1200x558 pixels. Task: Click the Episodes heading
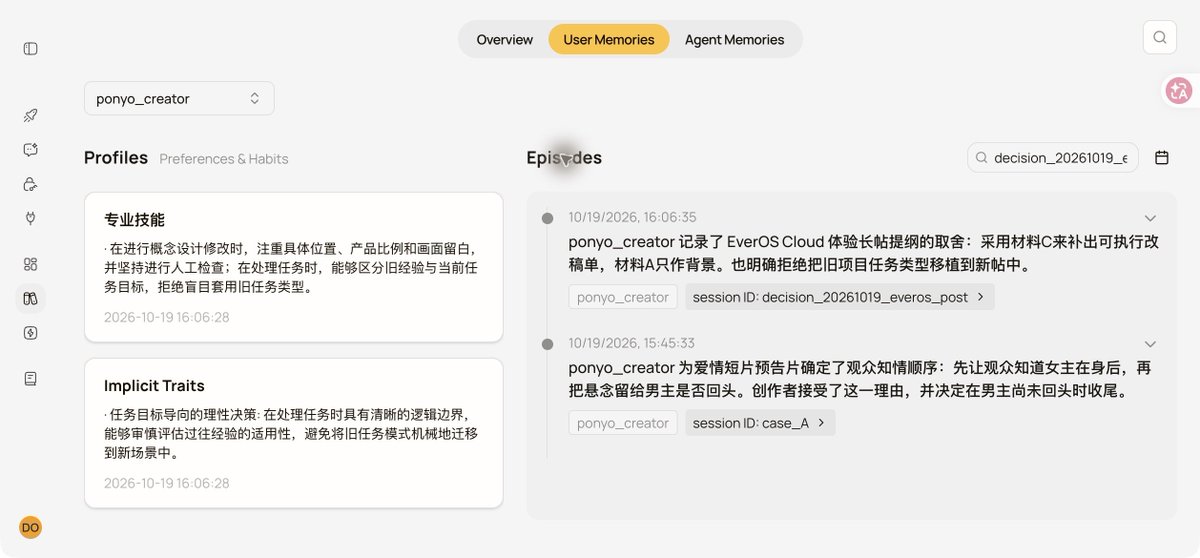click(564, 158)
